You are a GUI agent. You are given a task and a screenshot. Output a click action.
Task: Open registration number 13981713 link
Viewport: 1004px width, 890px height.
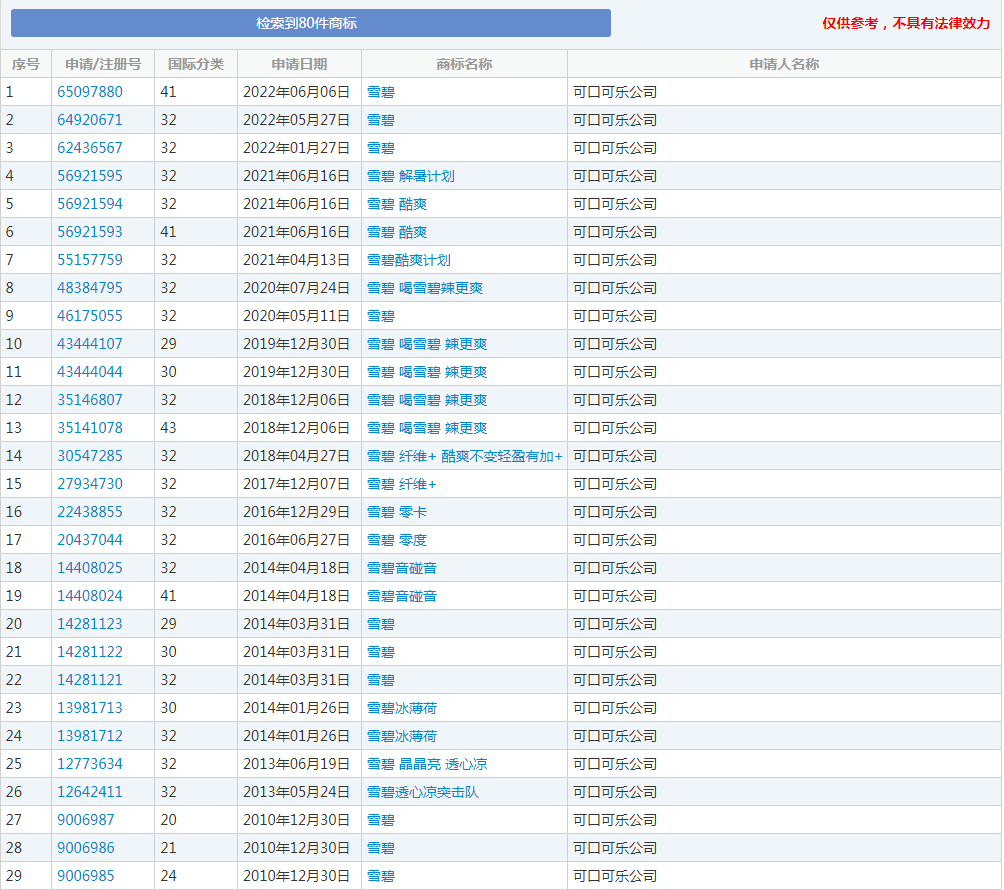point(90,708)
